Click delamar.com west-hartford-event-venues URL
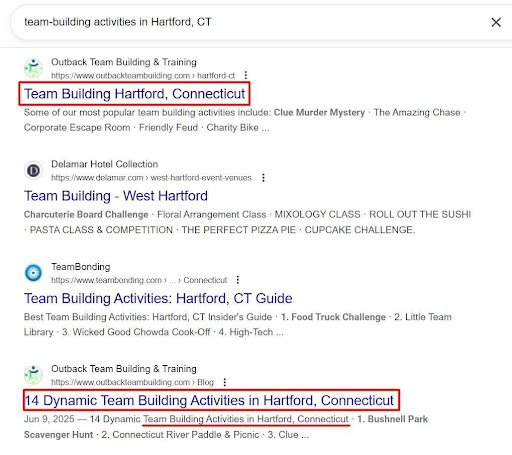Viewport: 512px width, 455px height. tap(151, 178)
